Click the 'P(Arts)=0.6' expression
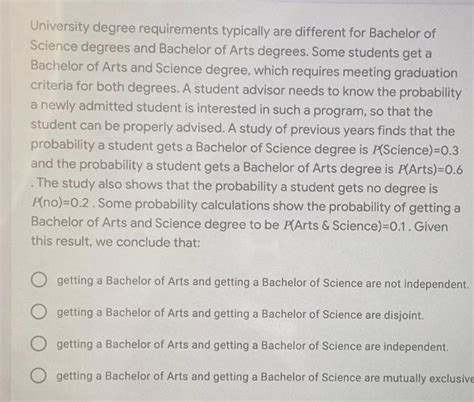This screenshot has width=474, height=402. coord(430,170)
